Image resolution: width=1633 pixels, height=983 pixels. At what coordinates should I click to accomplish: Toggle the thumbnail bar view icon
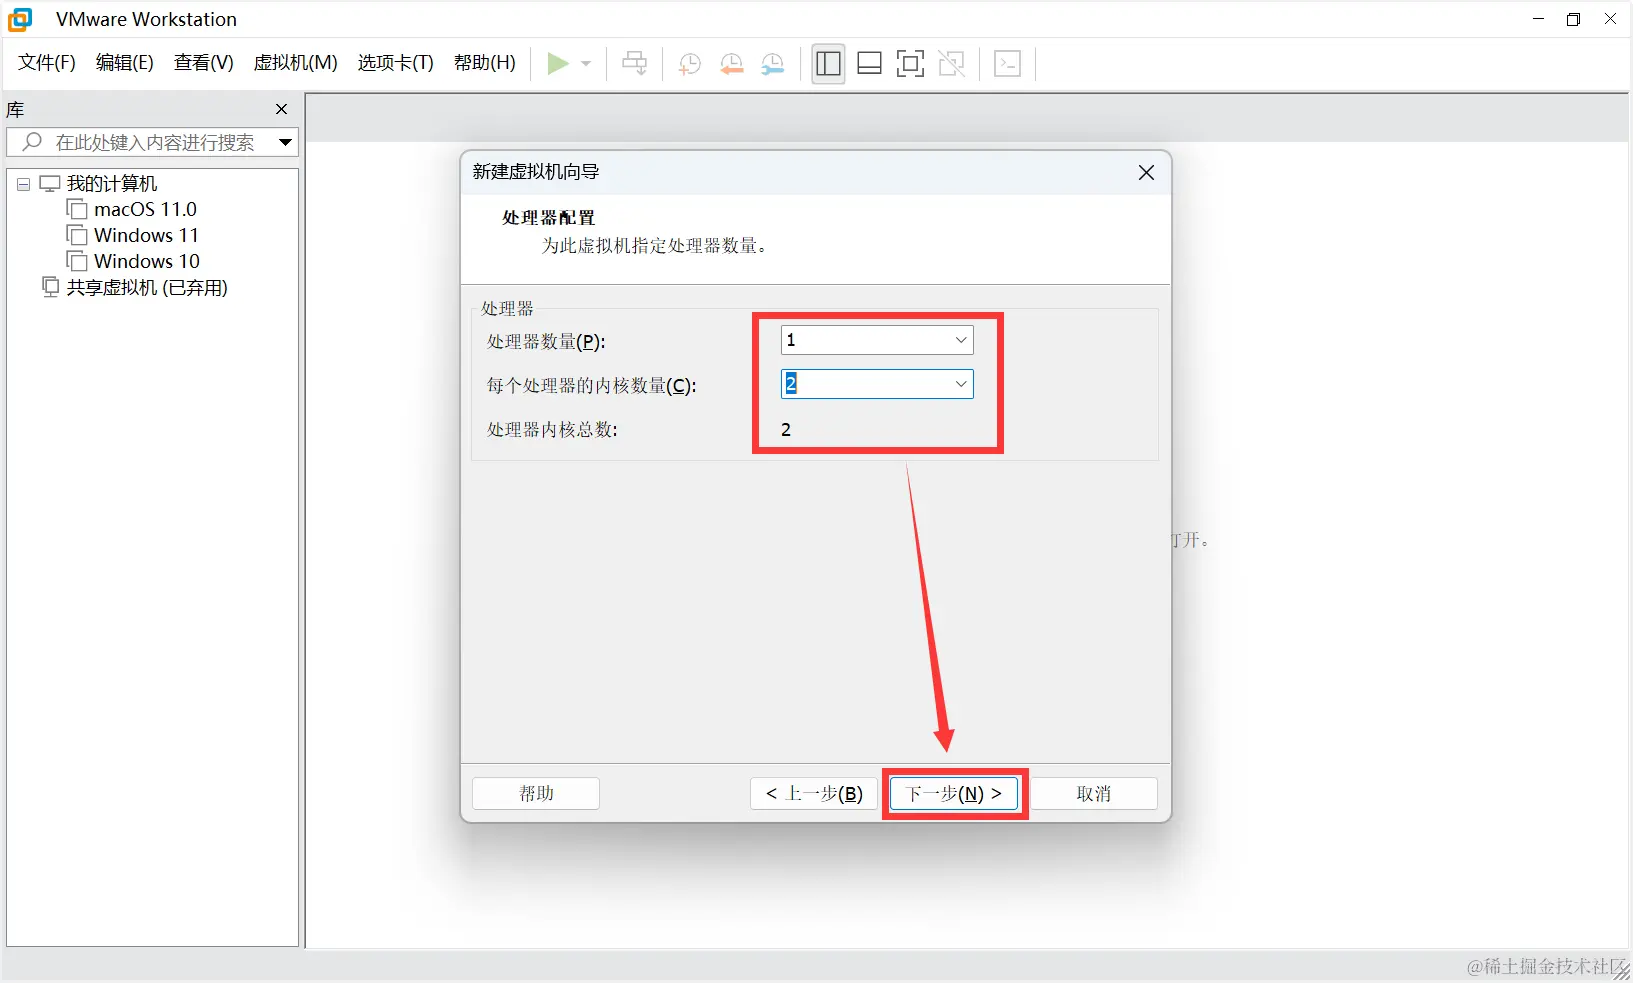pyautogui.click(x=870, y=64)
